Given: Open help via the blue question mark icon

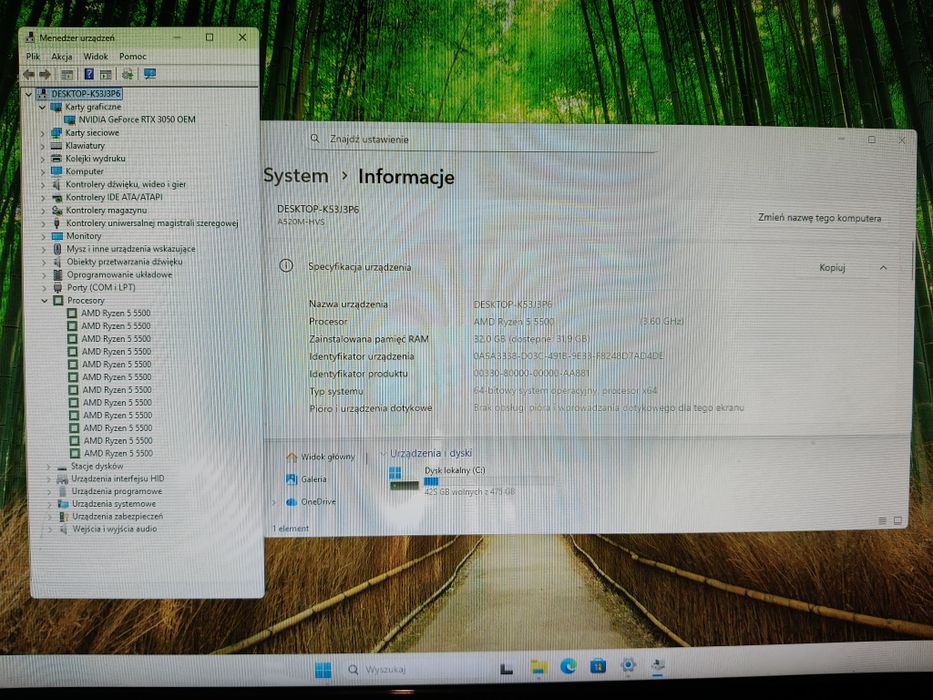Looking at the screenshot, I should (89, 74).
